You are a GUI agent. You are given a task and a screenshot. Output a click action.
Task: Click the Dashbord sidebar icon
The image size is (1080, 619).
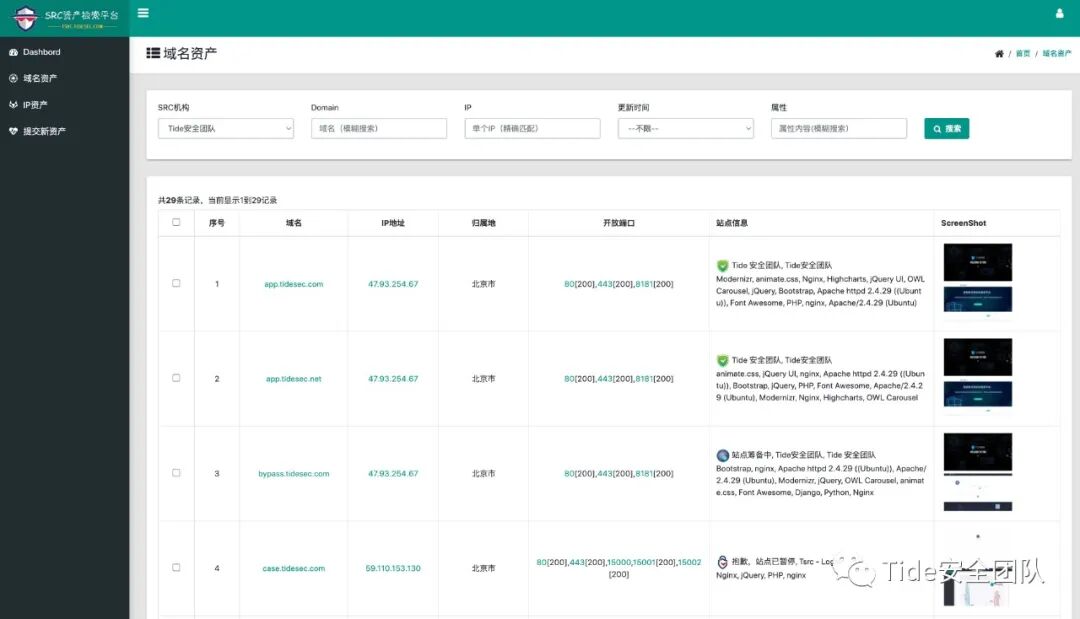pos(13,52)
